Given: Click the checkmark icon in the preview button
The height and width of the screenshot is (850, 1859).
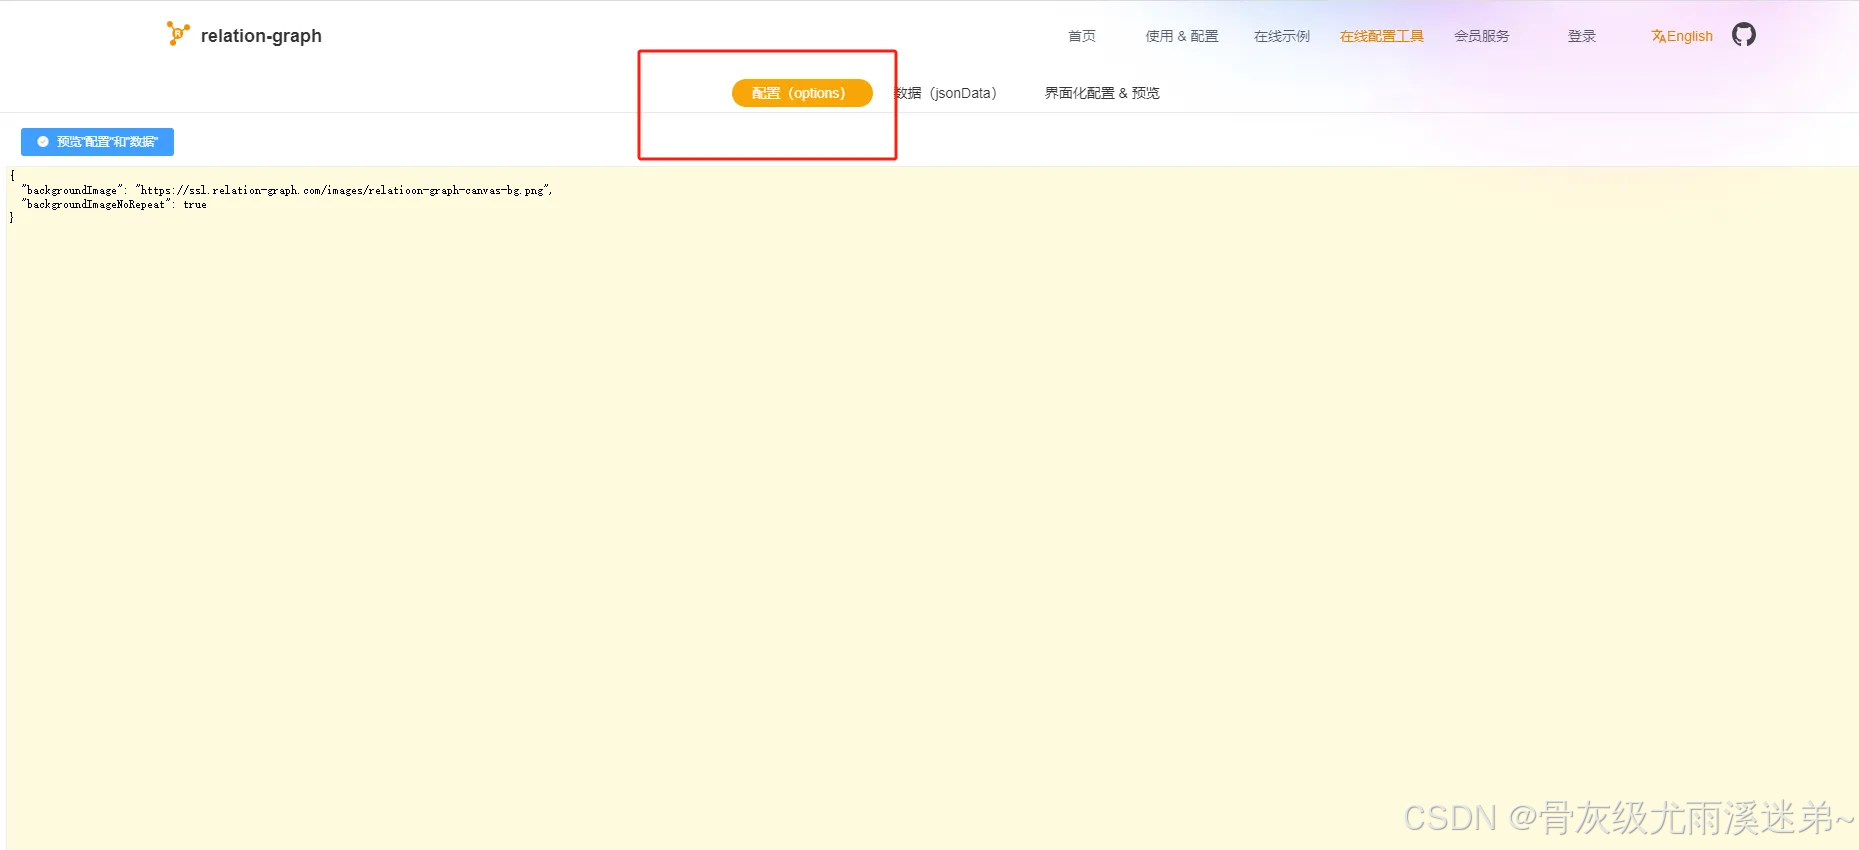Looking at the screenshot, I should click(x=43, y=142).
